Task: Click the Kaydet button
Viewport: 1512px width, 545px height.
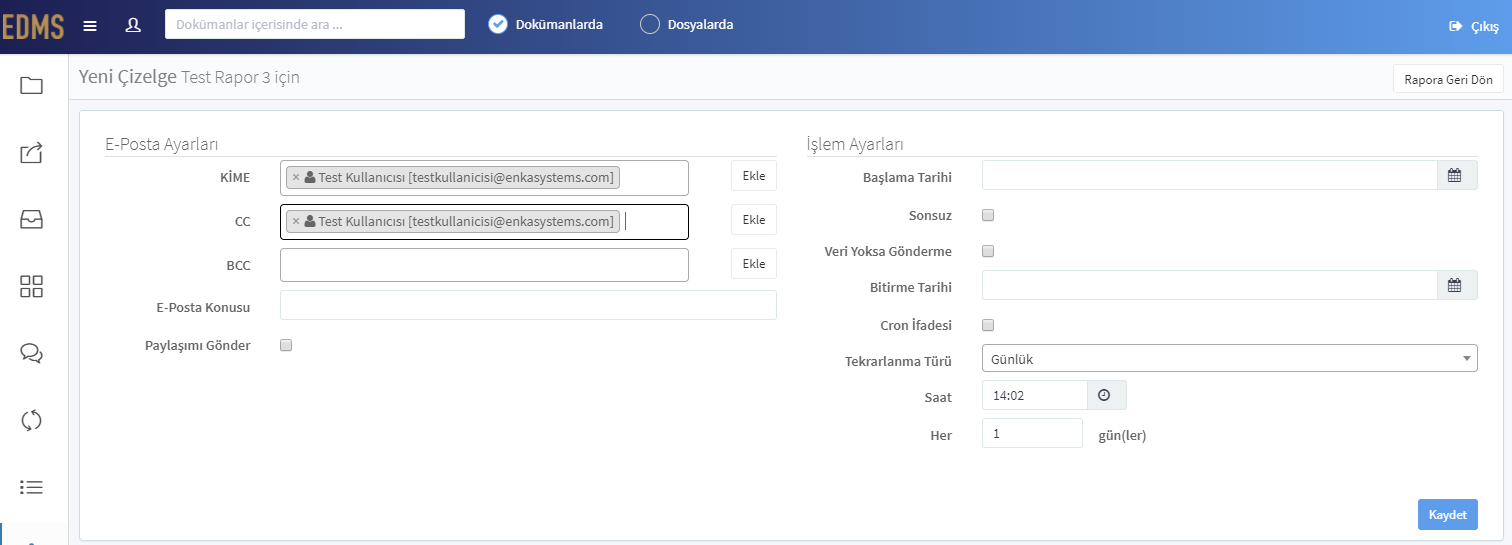Action: pos(1447,514)
